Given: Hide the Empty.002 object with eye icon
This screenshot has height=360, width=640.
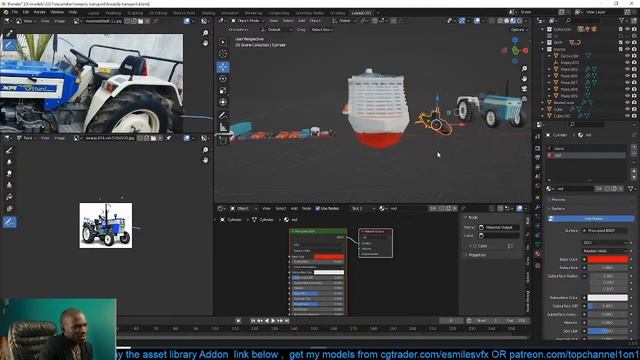Looking at the screenshot, I should pos(627,62).
